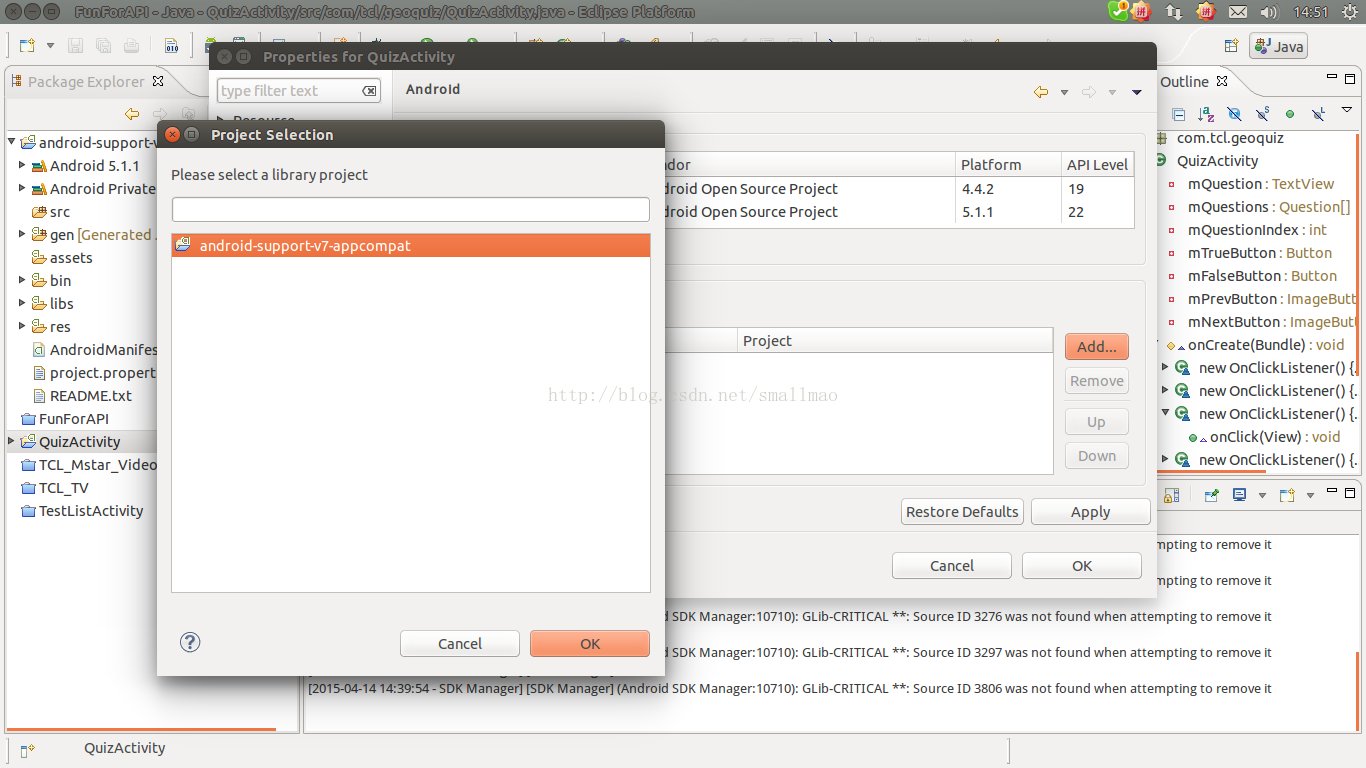Select README.txt in Package Explorer

click(x=91, y=395)
